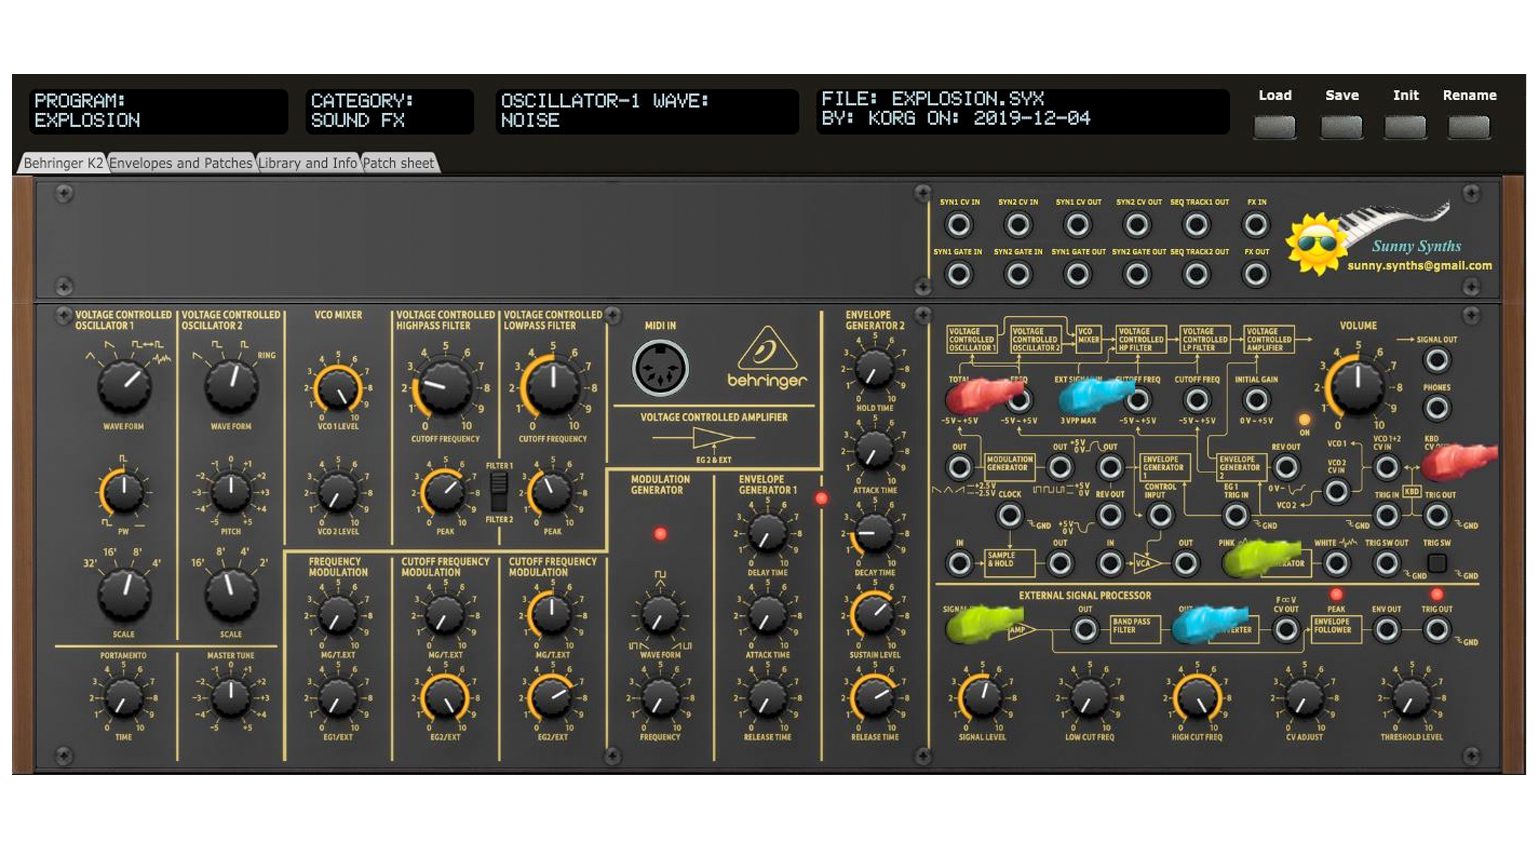Click the INITIAL GAIN patch jack
1540x850 pixels.
[x=1256, y=400]
